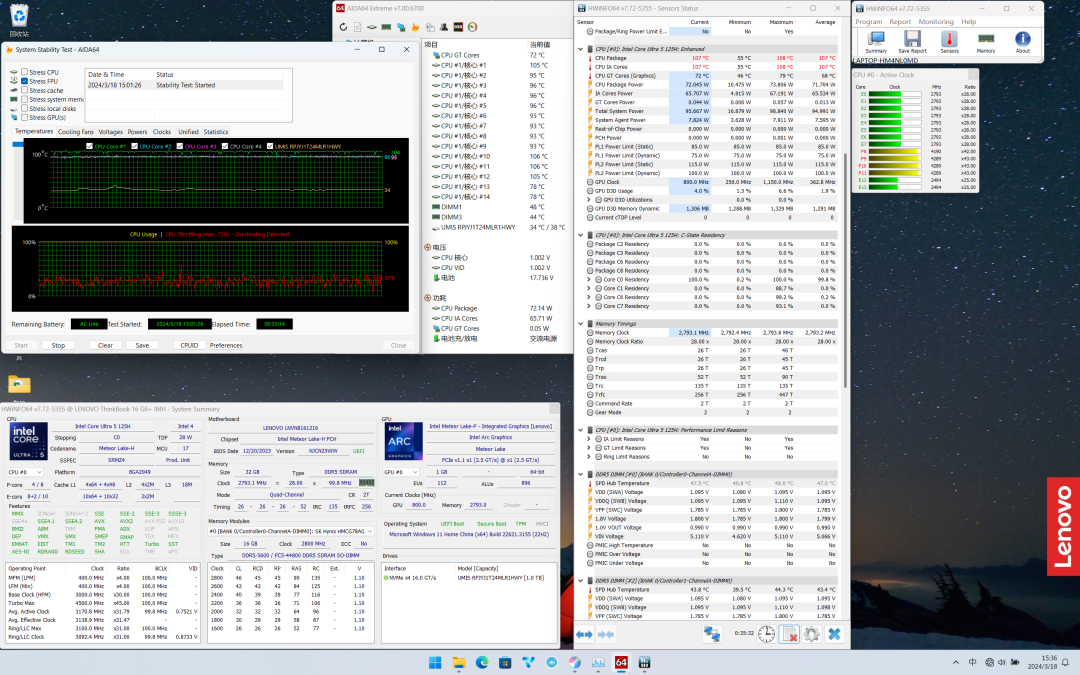Open the Program menu in HWiNFO64
Screen dimensions: 1080x675
(x=869, y=22)
